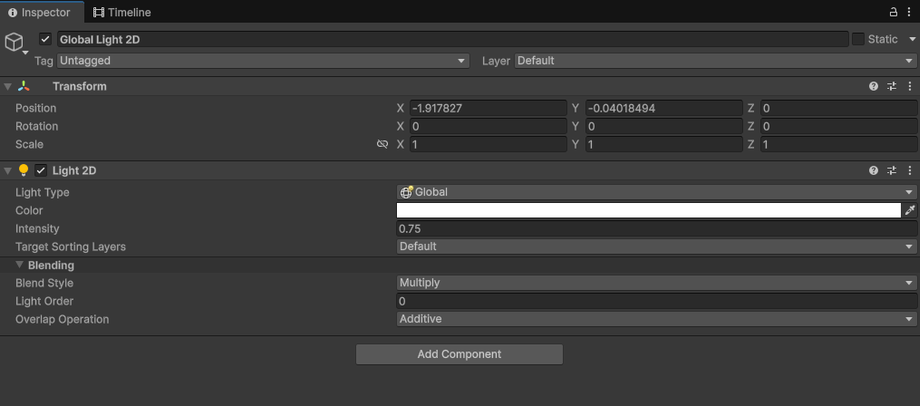The width and height of the screenshot is (920, 406).
Task: Click the Scale Y field
Action: (x=664, y=144)
